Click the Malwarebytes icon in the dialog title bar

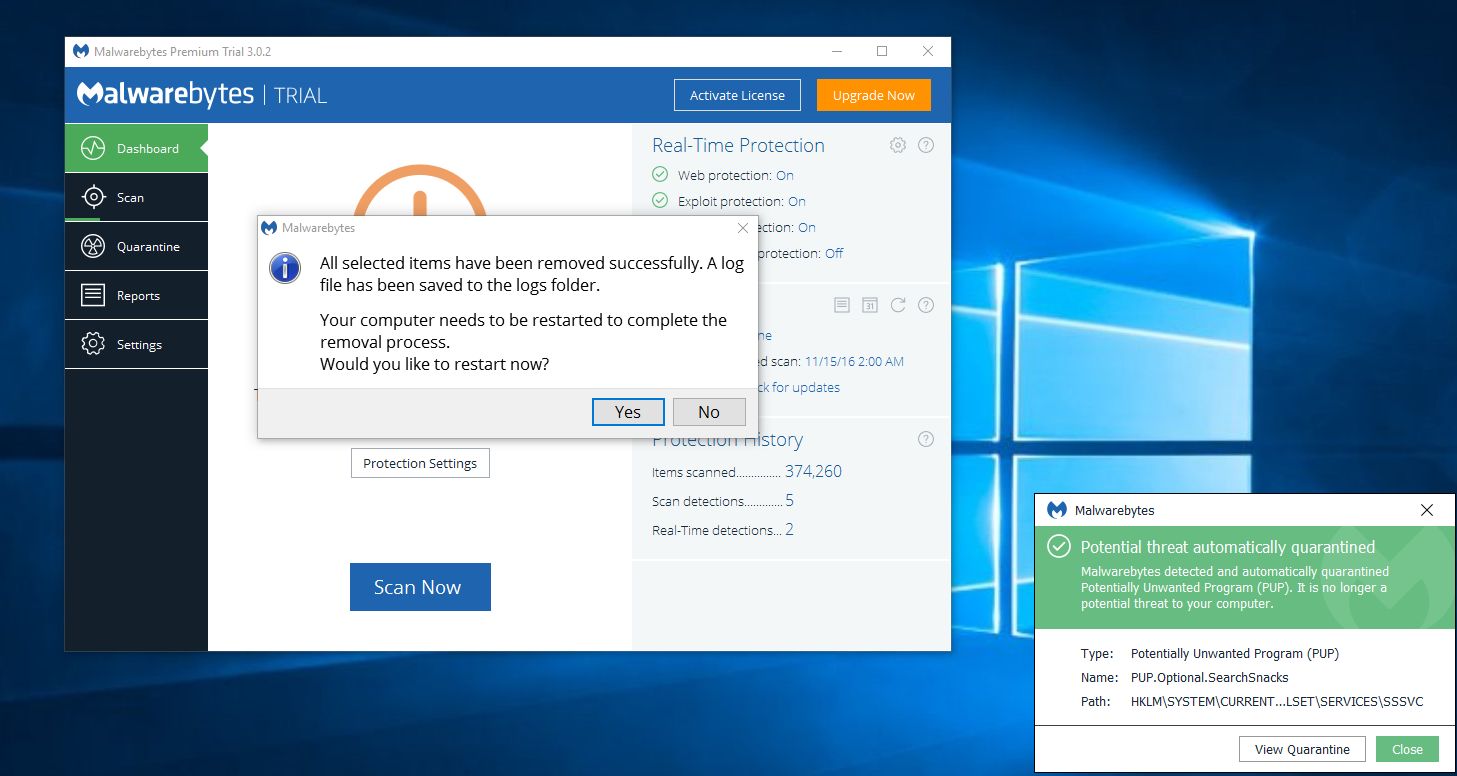pos(269,228)
